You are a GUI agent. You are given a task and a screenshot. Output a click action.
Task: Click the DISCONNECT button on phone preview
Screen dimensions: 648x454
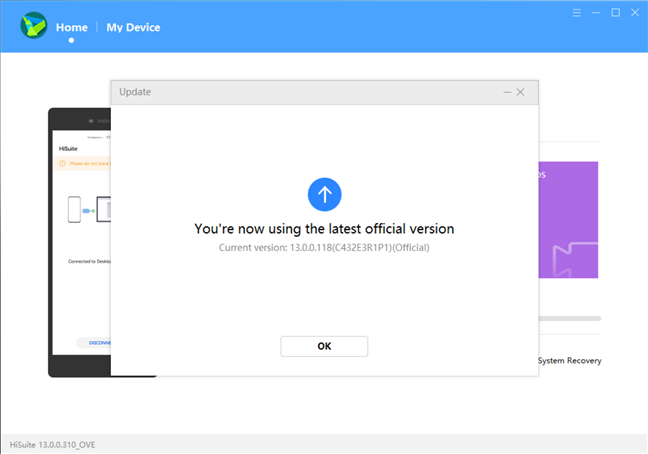click(94, 343)
